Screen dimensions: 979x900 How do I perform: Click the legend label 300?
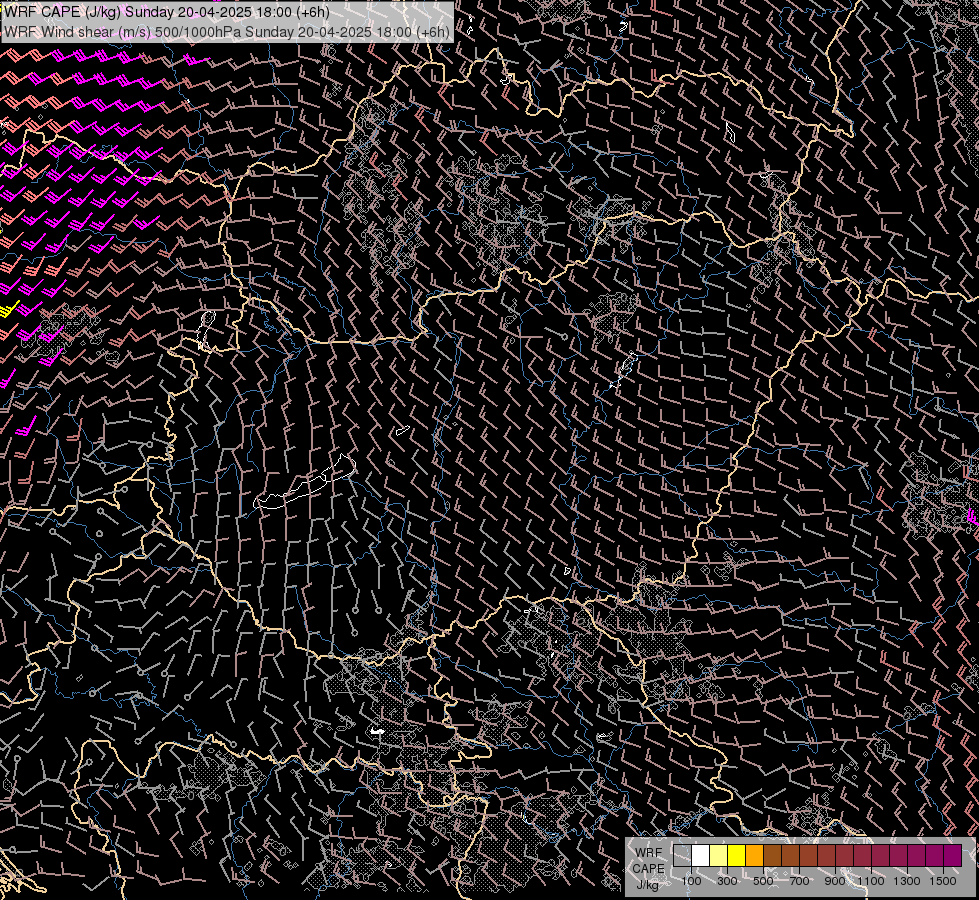coord(727,881)
